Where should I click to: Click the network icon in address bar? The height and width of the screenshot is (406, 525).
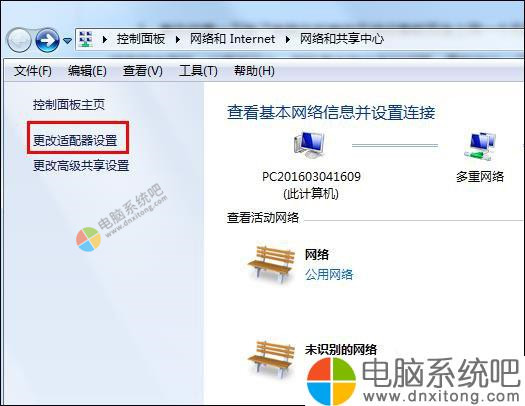(x=86, y=39)
